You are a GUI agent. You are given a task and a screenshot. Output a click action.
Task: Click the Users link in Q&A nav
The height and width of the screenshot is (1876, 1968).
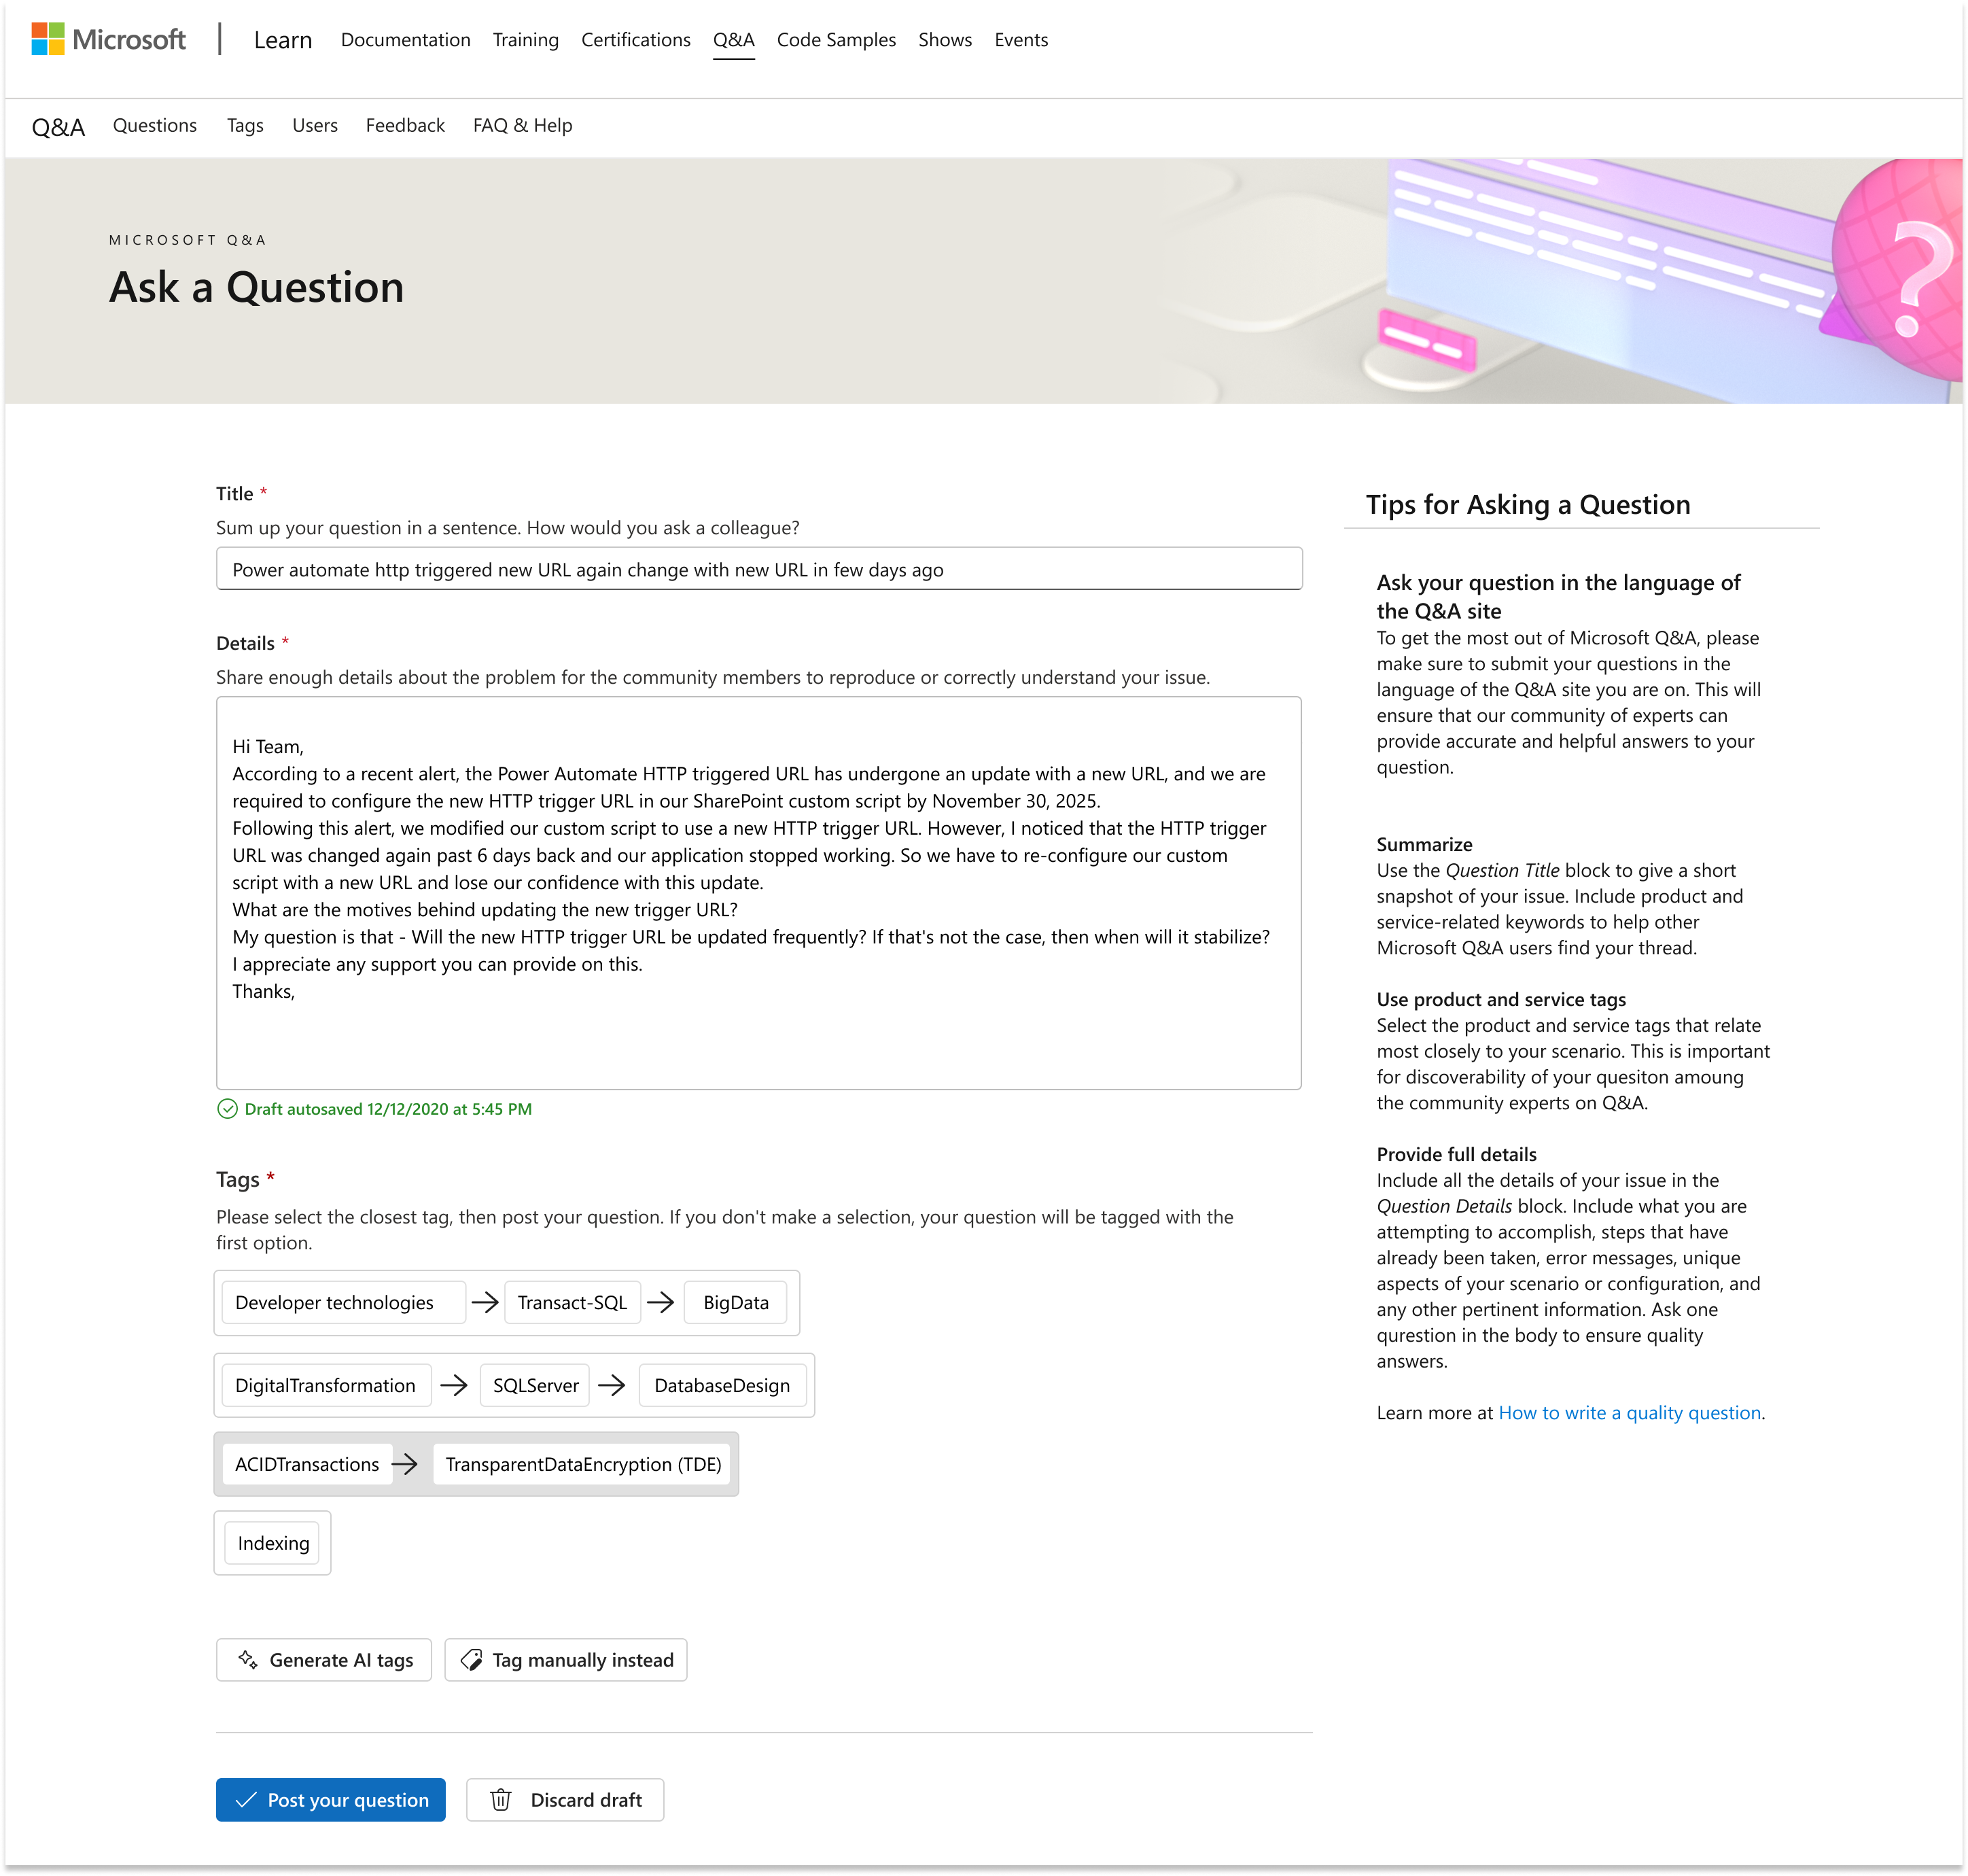coord(315,125)
